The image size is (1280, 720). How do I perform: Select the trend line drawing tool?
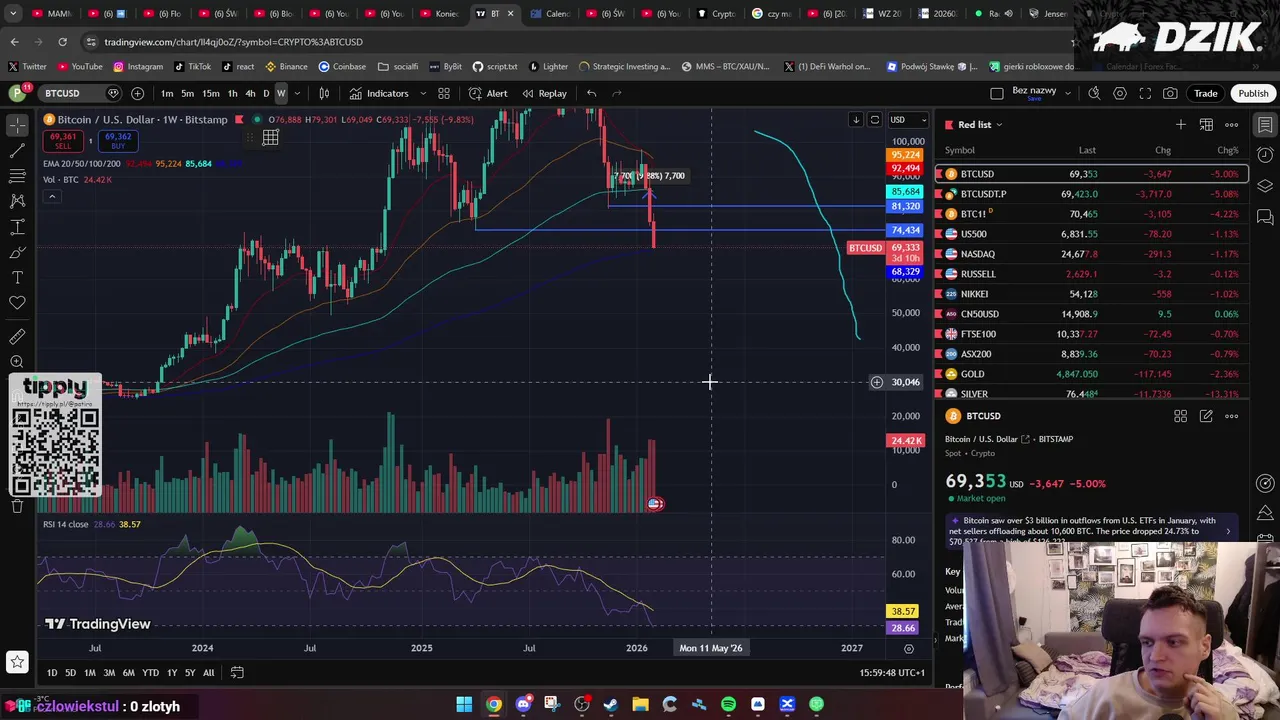(x=17, y=151)
